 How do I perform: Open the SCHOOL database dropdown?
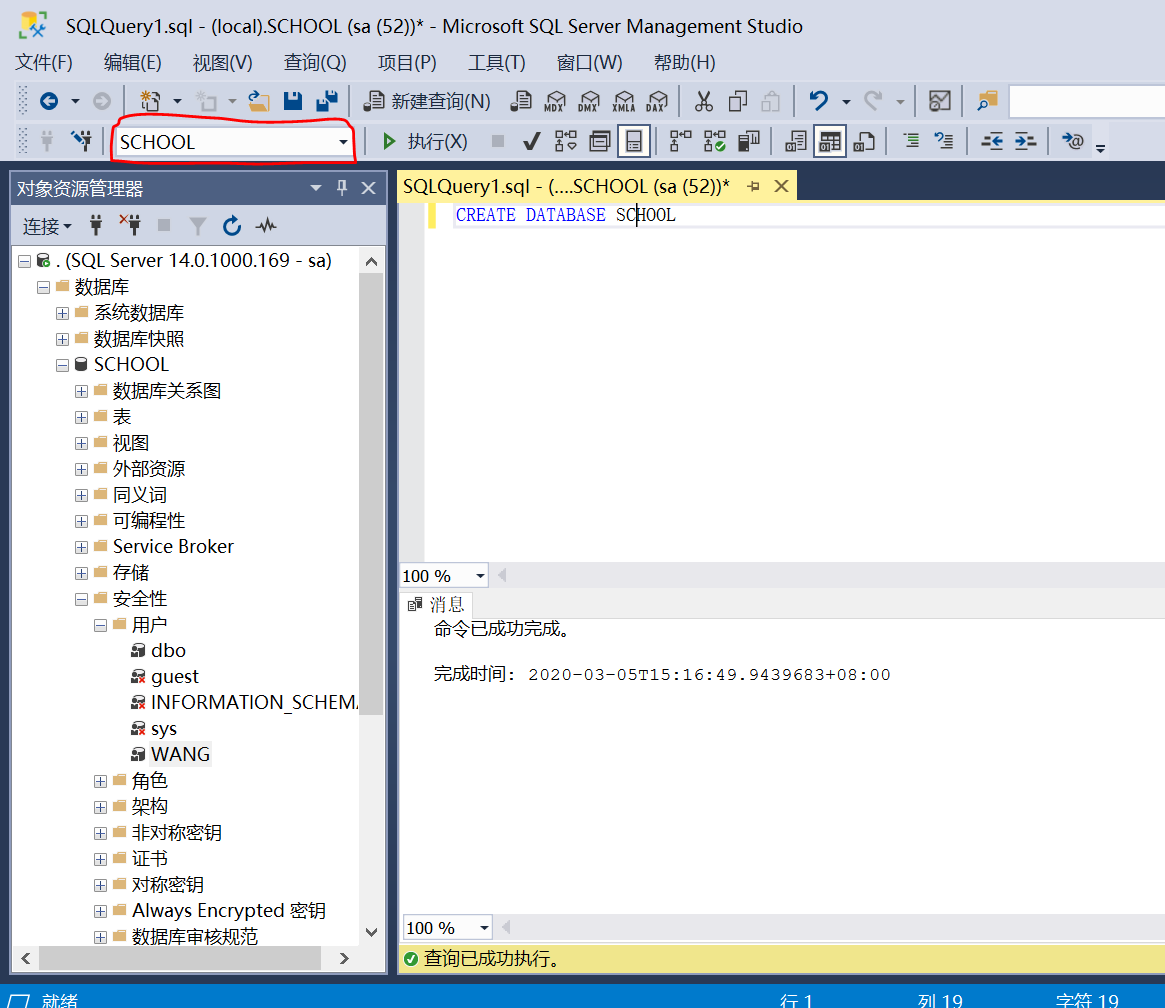click(x=343, y=142)
